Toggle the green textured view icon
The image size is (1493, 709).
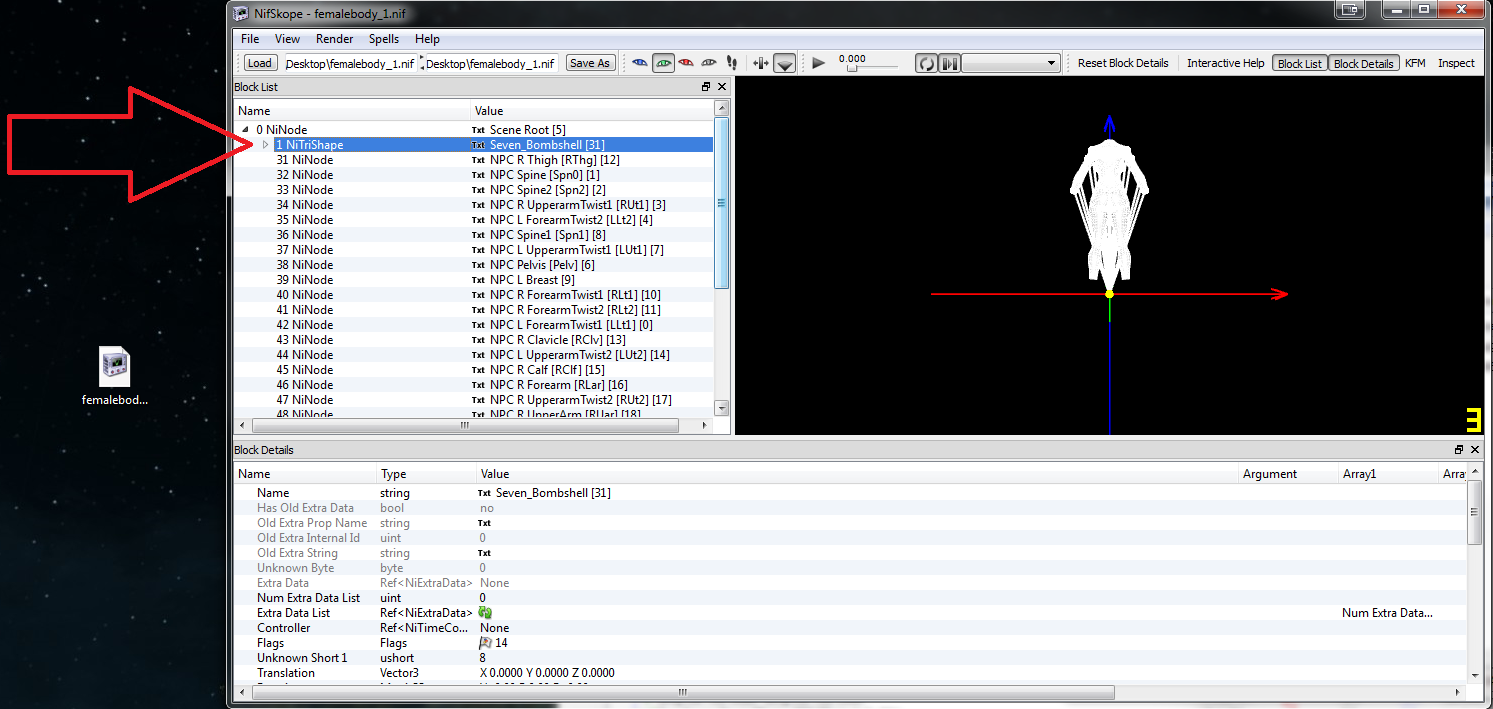coord(663,62)
